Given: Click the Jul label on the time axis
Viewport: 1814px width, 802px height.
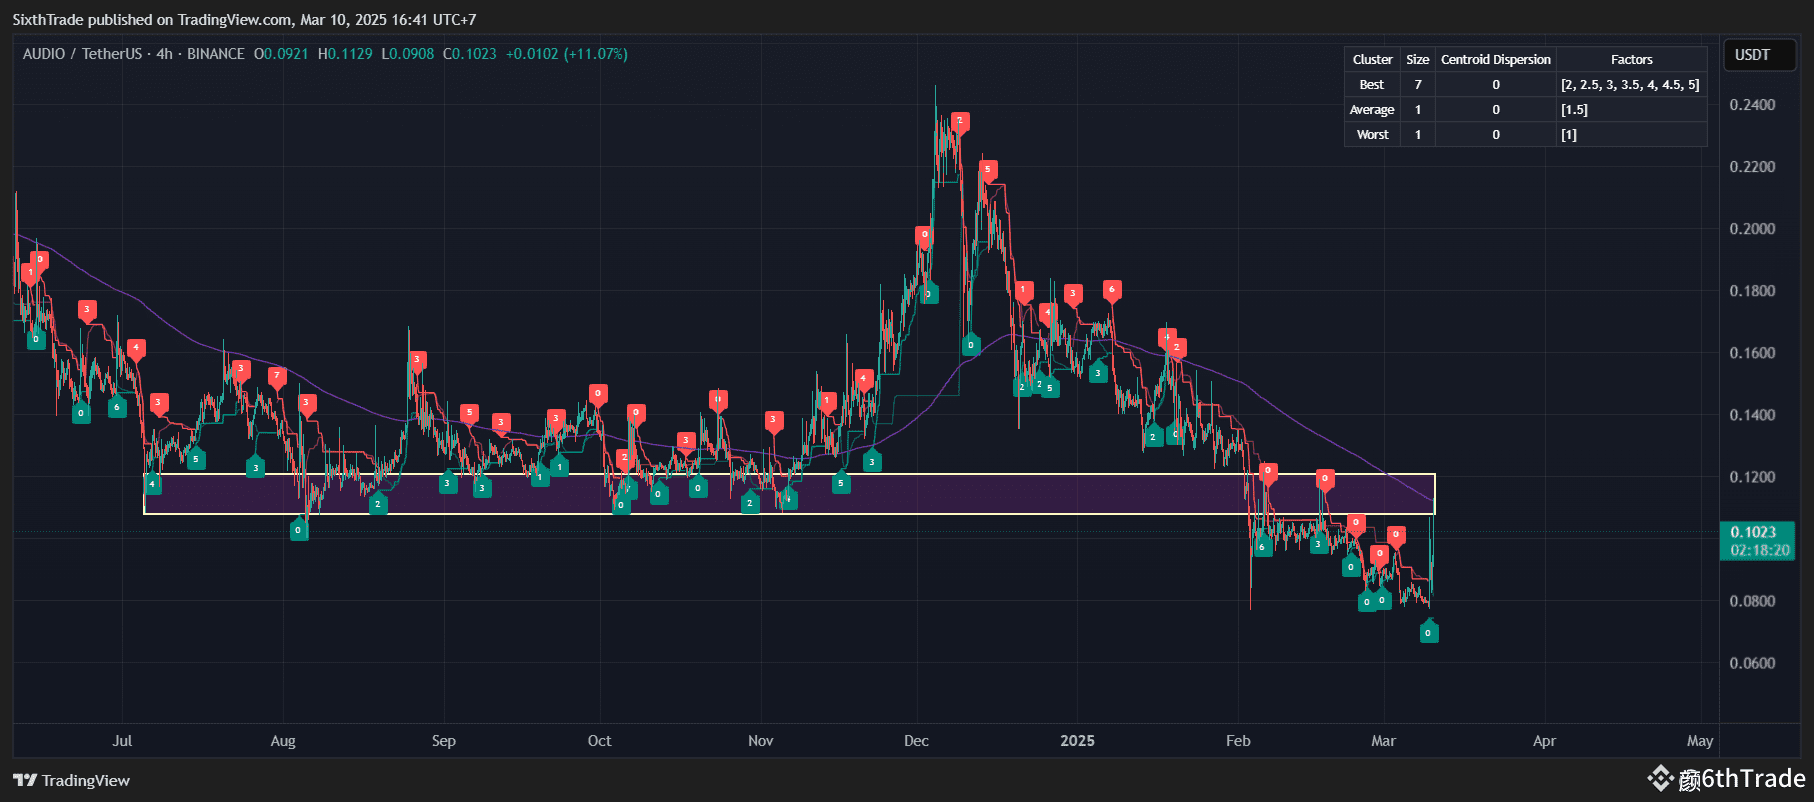Looking at the screenshot, I should [x=122, y=741].
